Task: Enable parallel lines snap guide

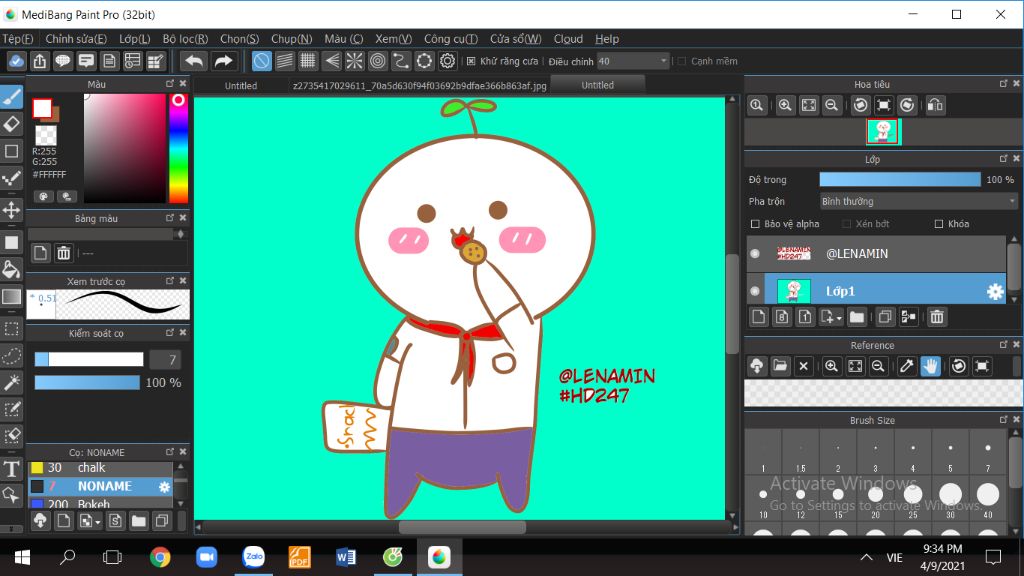Action: click(285, 61)
